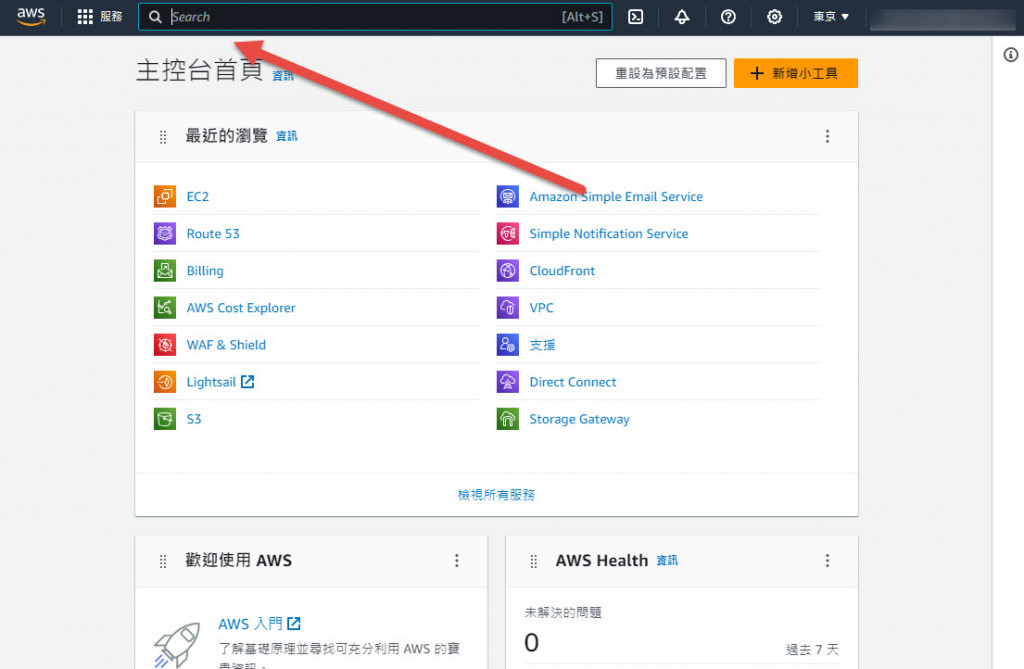Open the AWS 入門 link
Image resolution: width=1024 pixels, height=669 pixels.
(259, 624)
